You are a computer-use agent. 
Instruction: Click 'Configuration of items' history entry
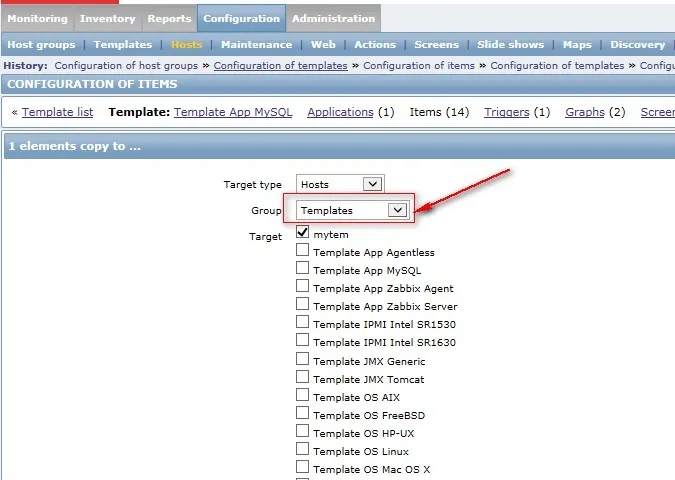click(x=419, y=65)
